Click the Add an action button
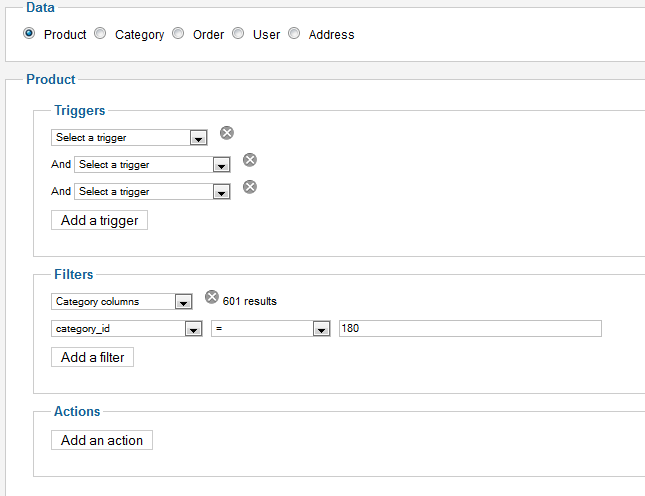Image resolution: width=645 pixels, height=496 pixels. (x=102, y=440)
